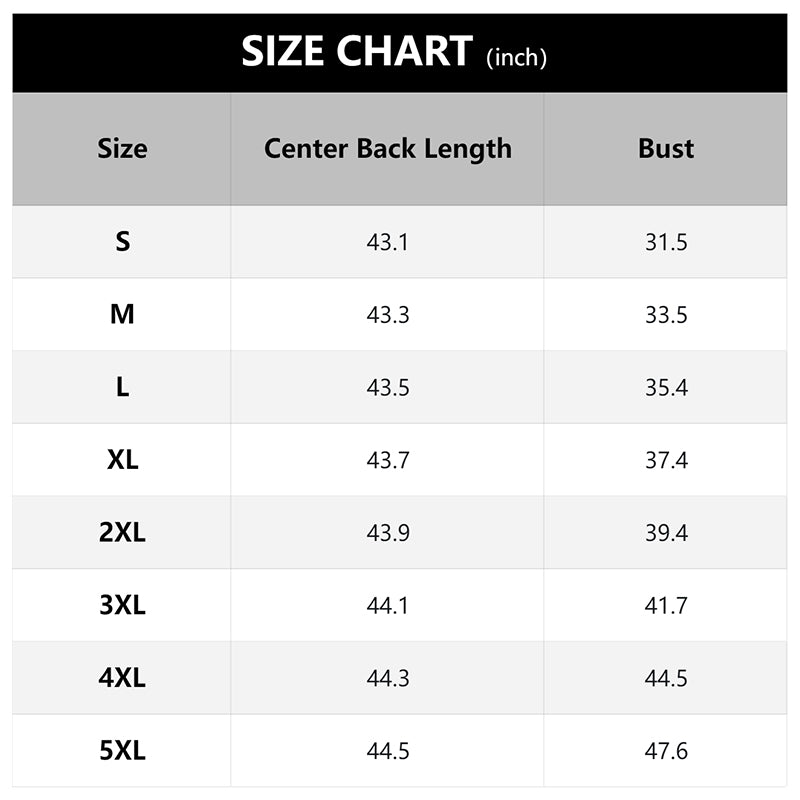Image resolution: width=800 pixels, height=800 pixels.
Task: Pick the 4XL size label
Action: (122, 678)
